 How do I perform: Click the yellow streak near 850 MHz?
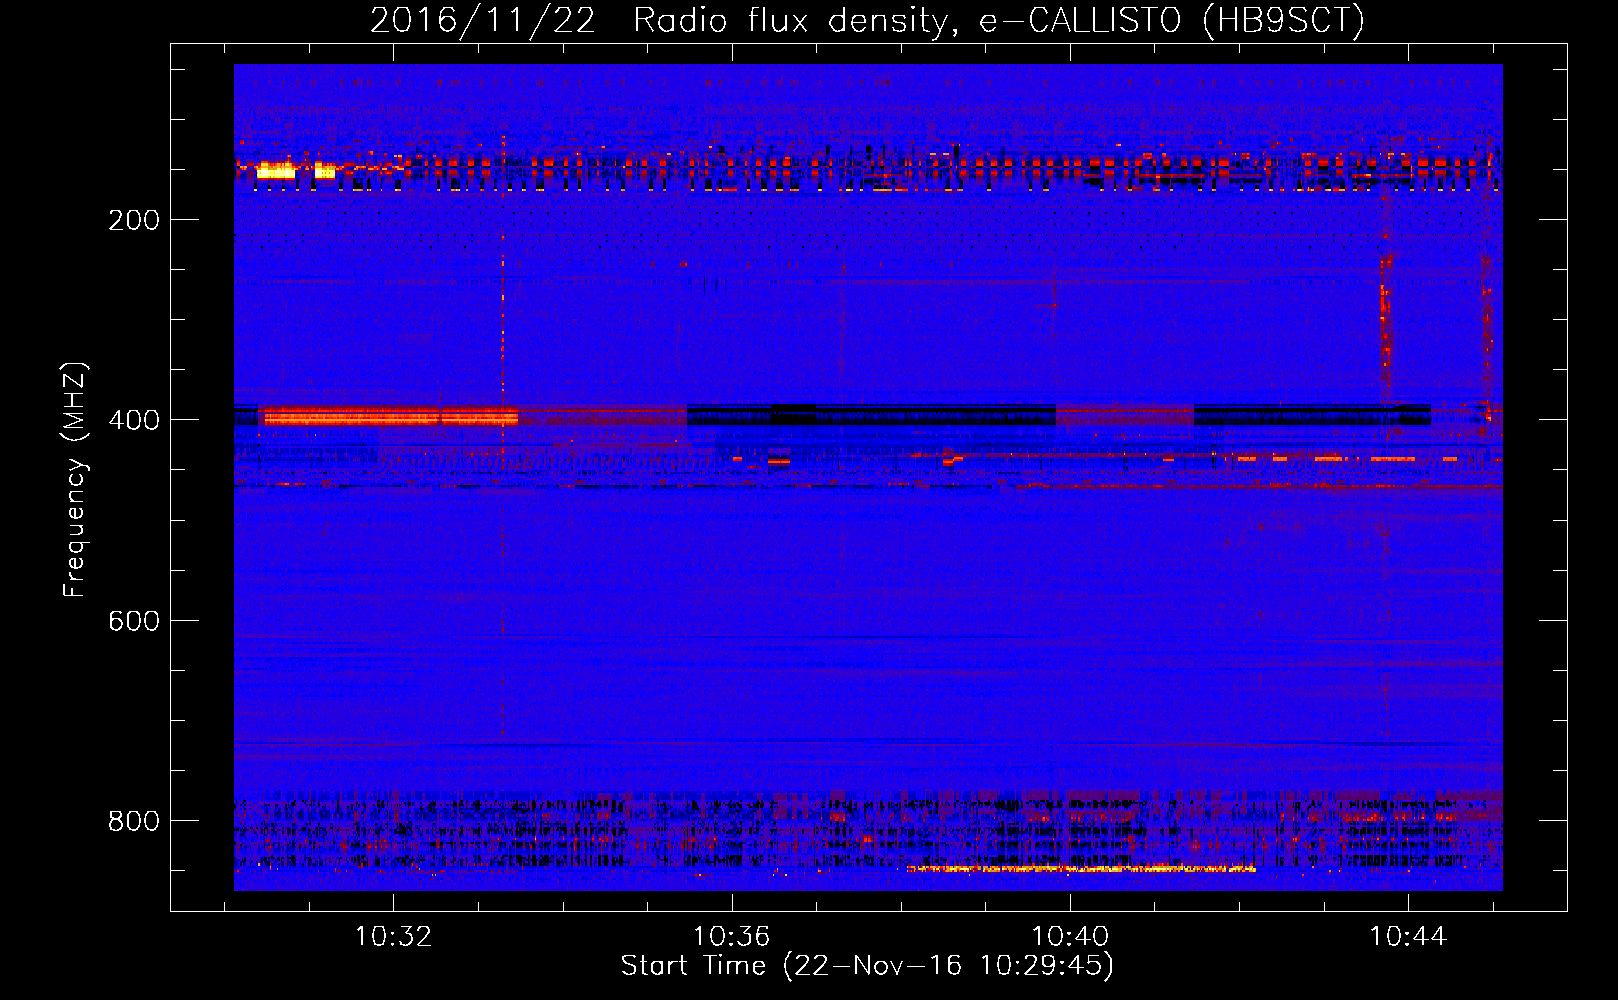point(1081,869)
